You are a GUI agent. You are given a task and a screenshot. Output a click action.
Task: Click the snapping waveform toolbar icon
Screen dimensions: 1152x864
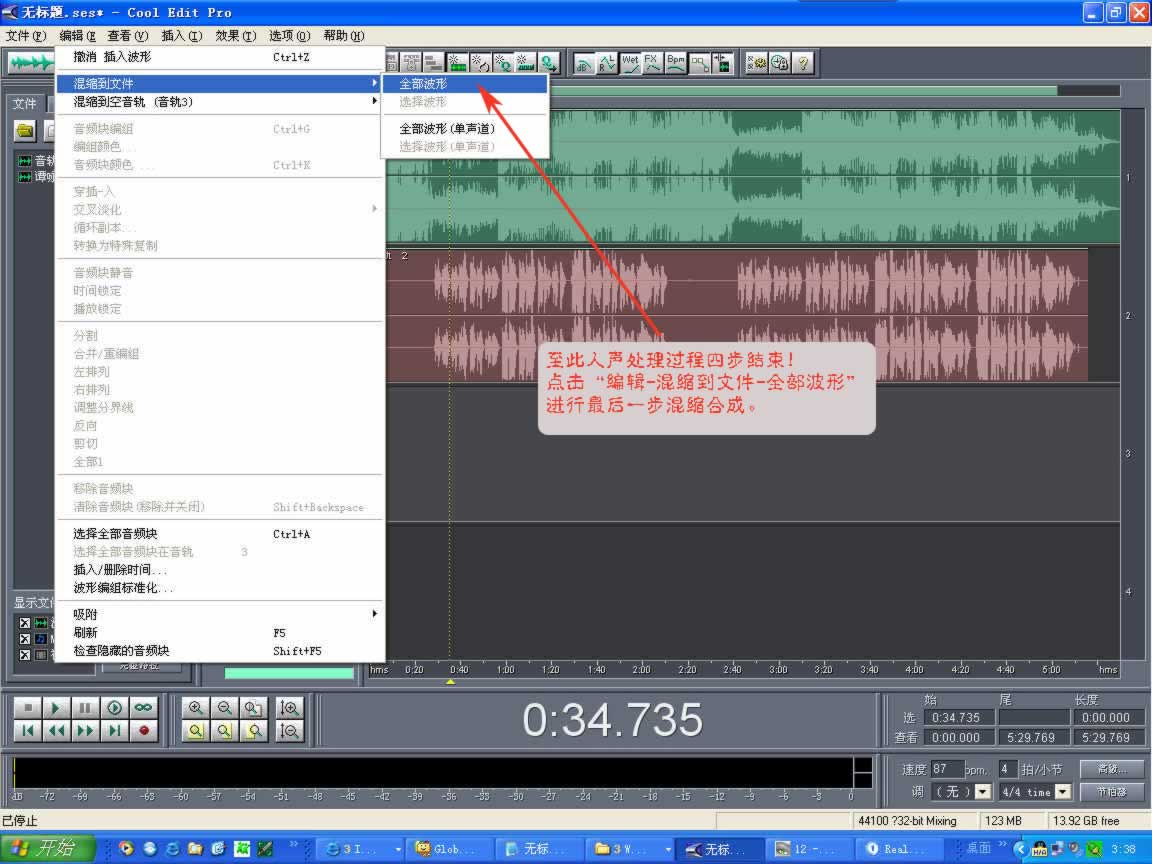click(x=722, y=64)
